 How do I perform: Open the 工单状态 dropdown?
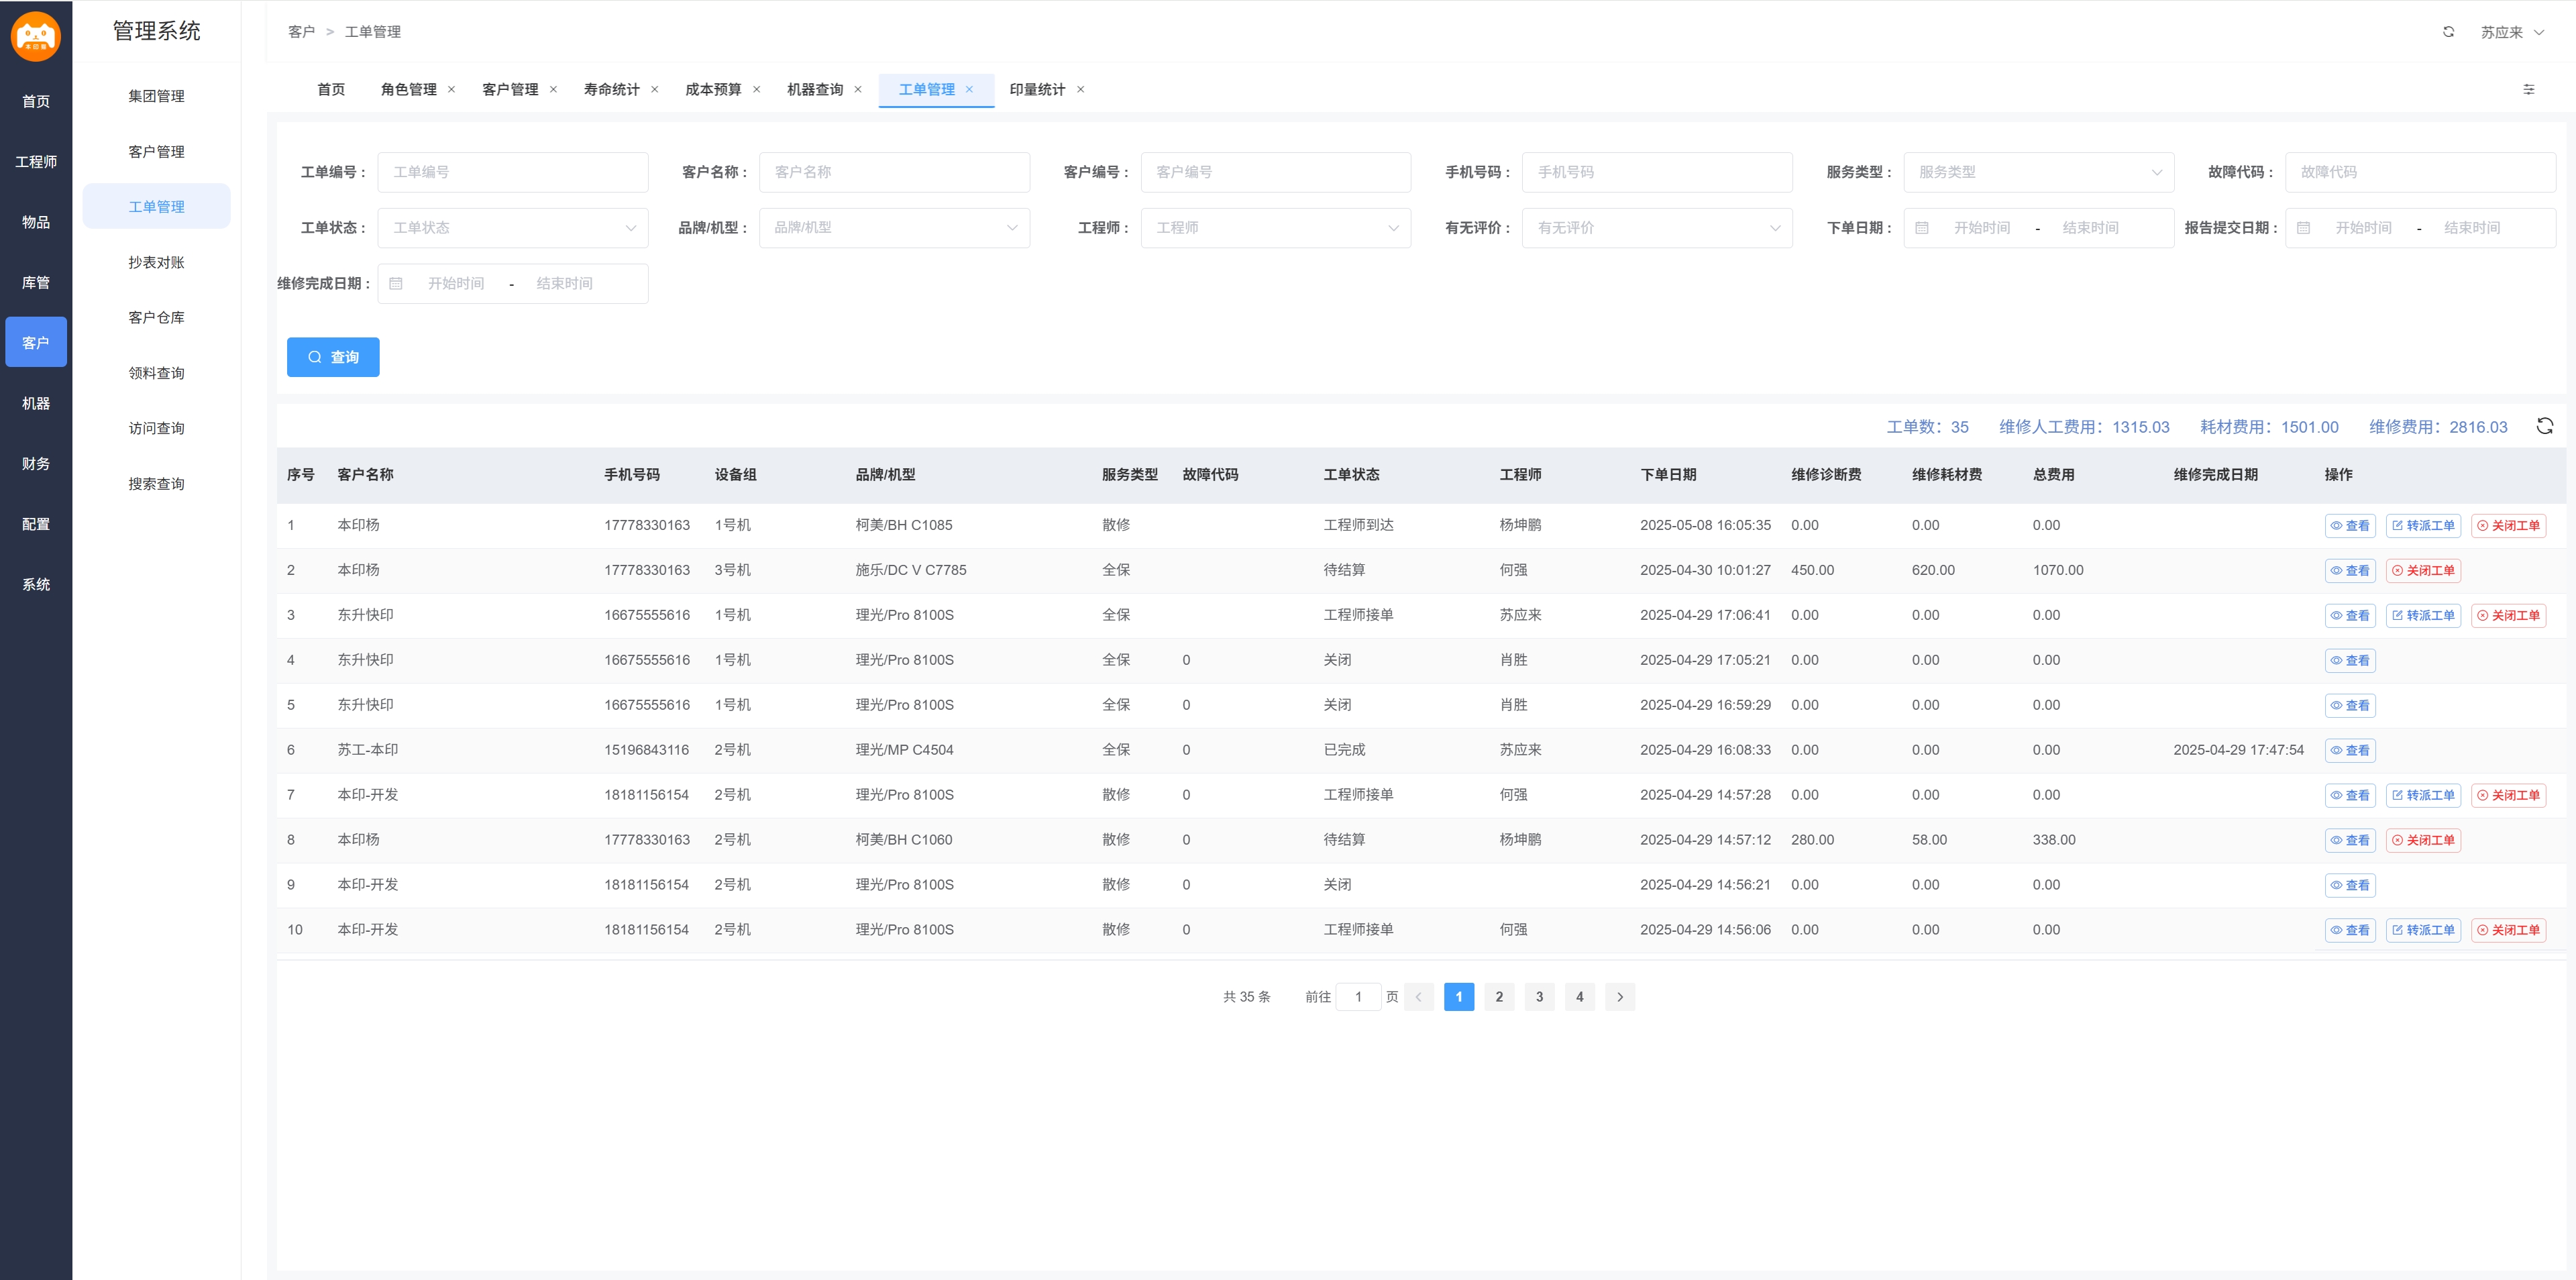(513, 228)
